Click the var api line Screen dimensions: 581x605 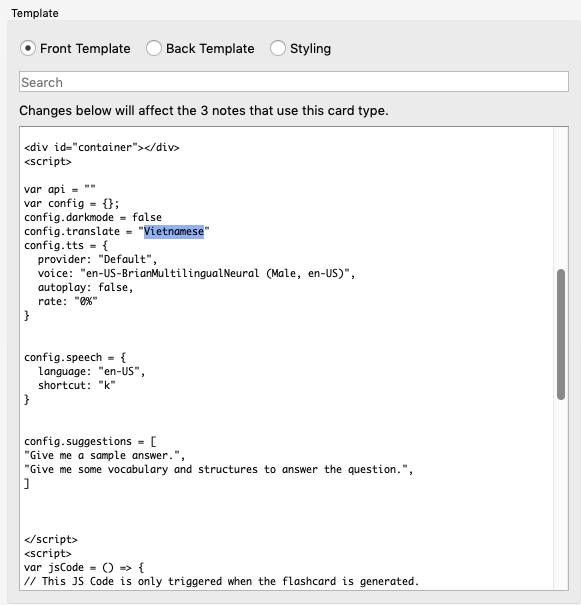(x=60, y=189)
